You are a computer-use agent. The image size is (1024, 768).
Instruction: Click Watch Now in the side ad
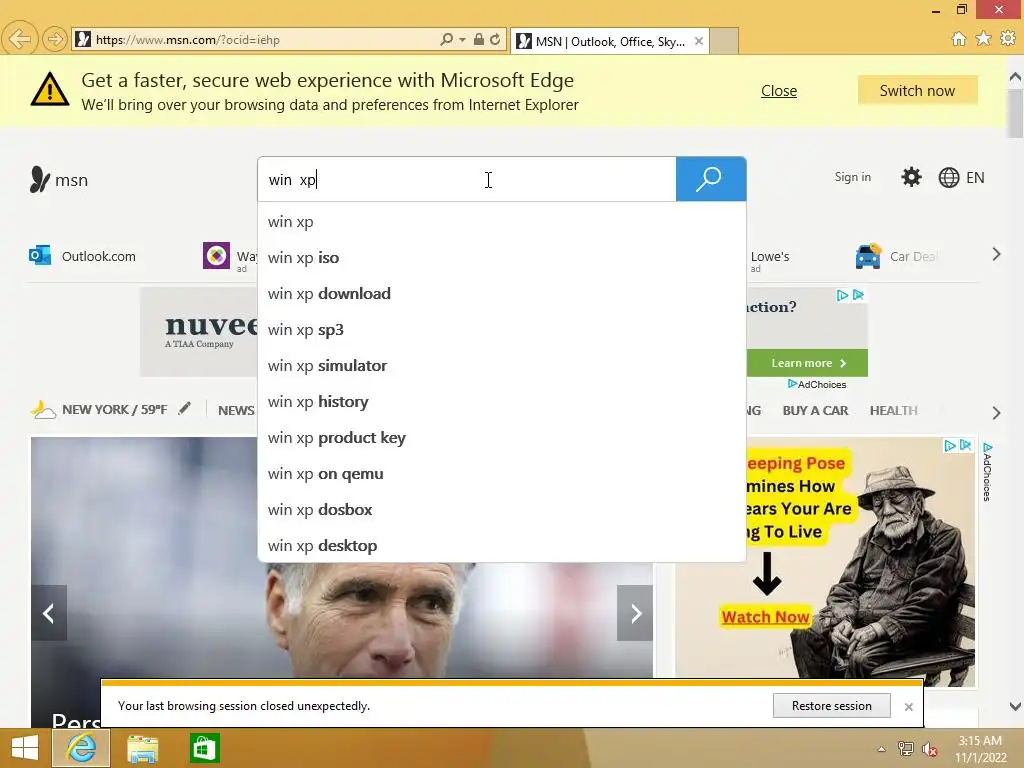point(765,616)
